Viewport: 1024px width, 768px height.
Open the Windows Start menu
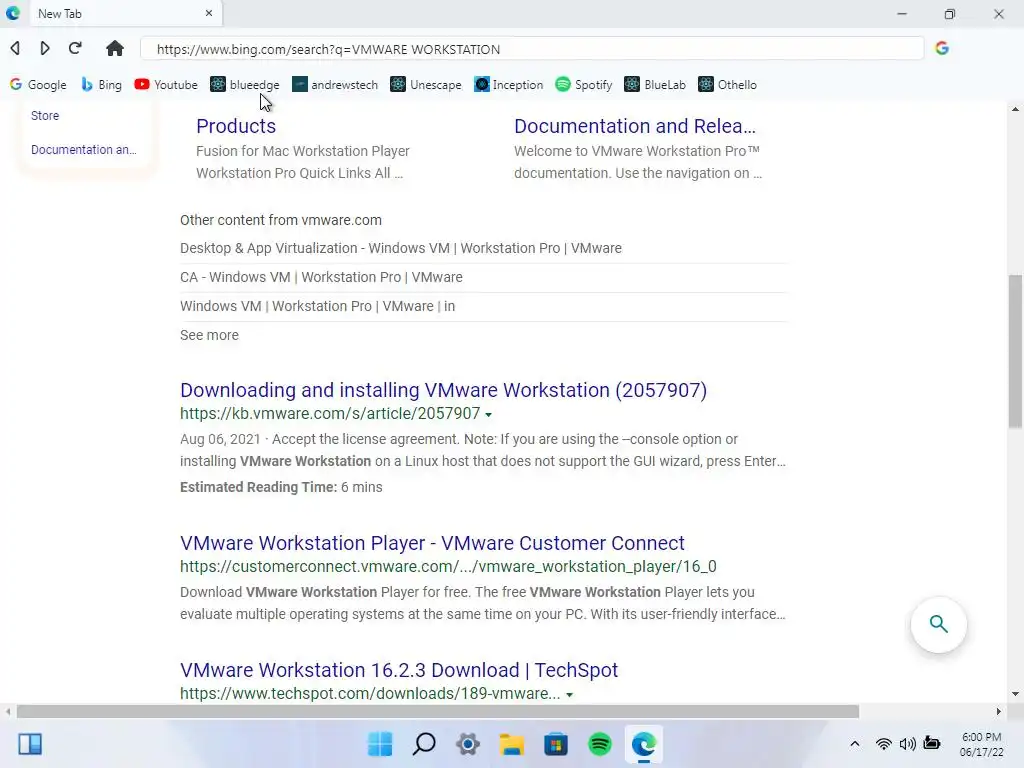pos(380,744)
